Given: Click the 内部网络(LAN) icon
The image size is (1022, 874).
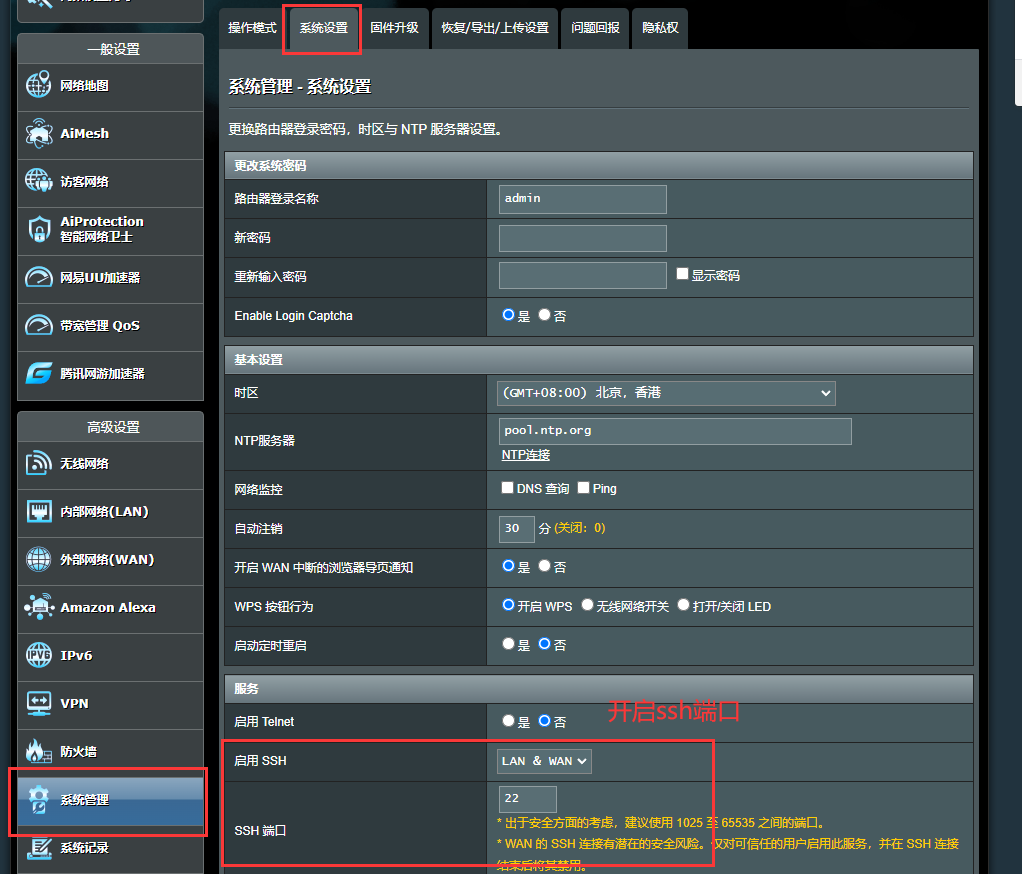Looking at the screenshot, I should click(x=38, y=512).
